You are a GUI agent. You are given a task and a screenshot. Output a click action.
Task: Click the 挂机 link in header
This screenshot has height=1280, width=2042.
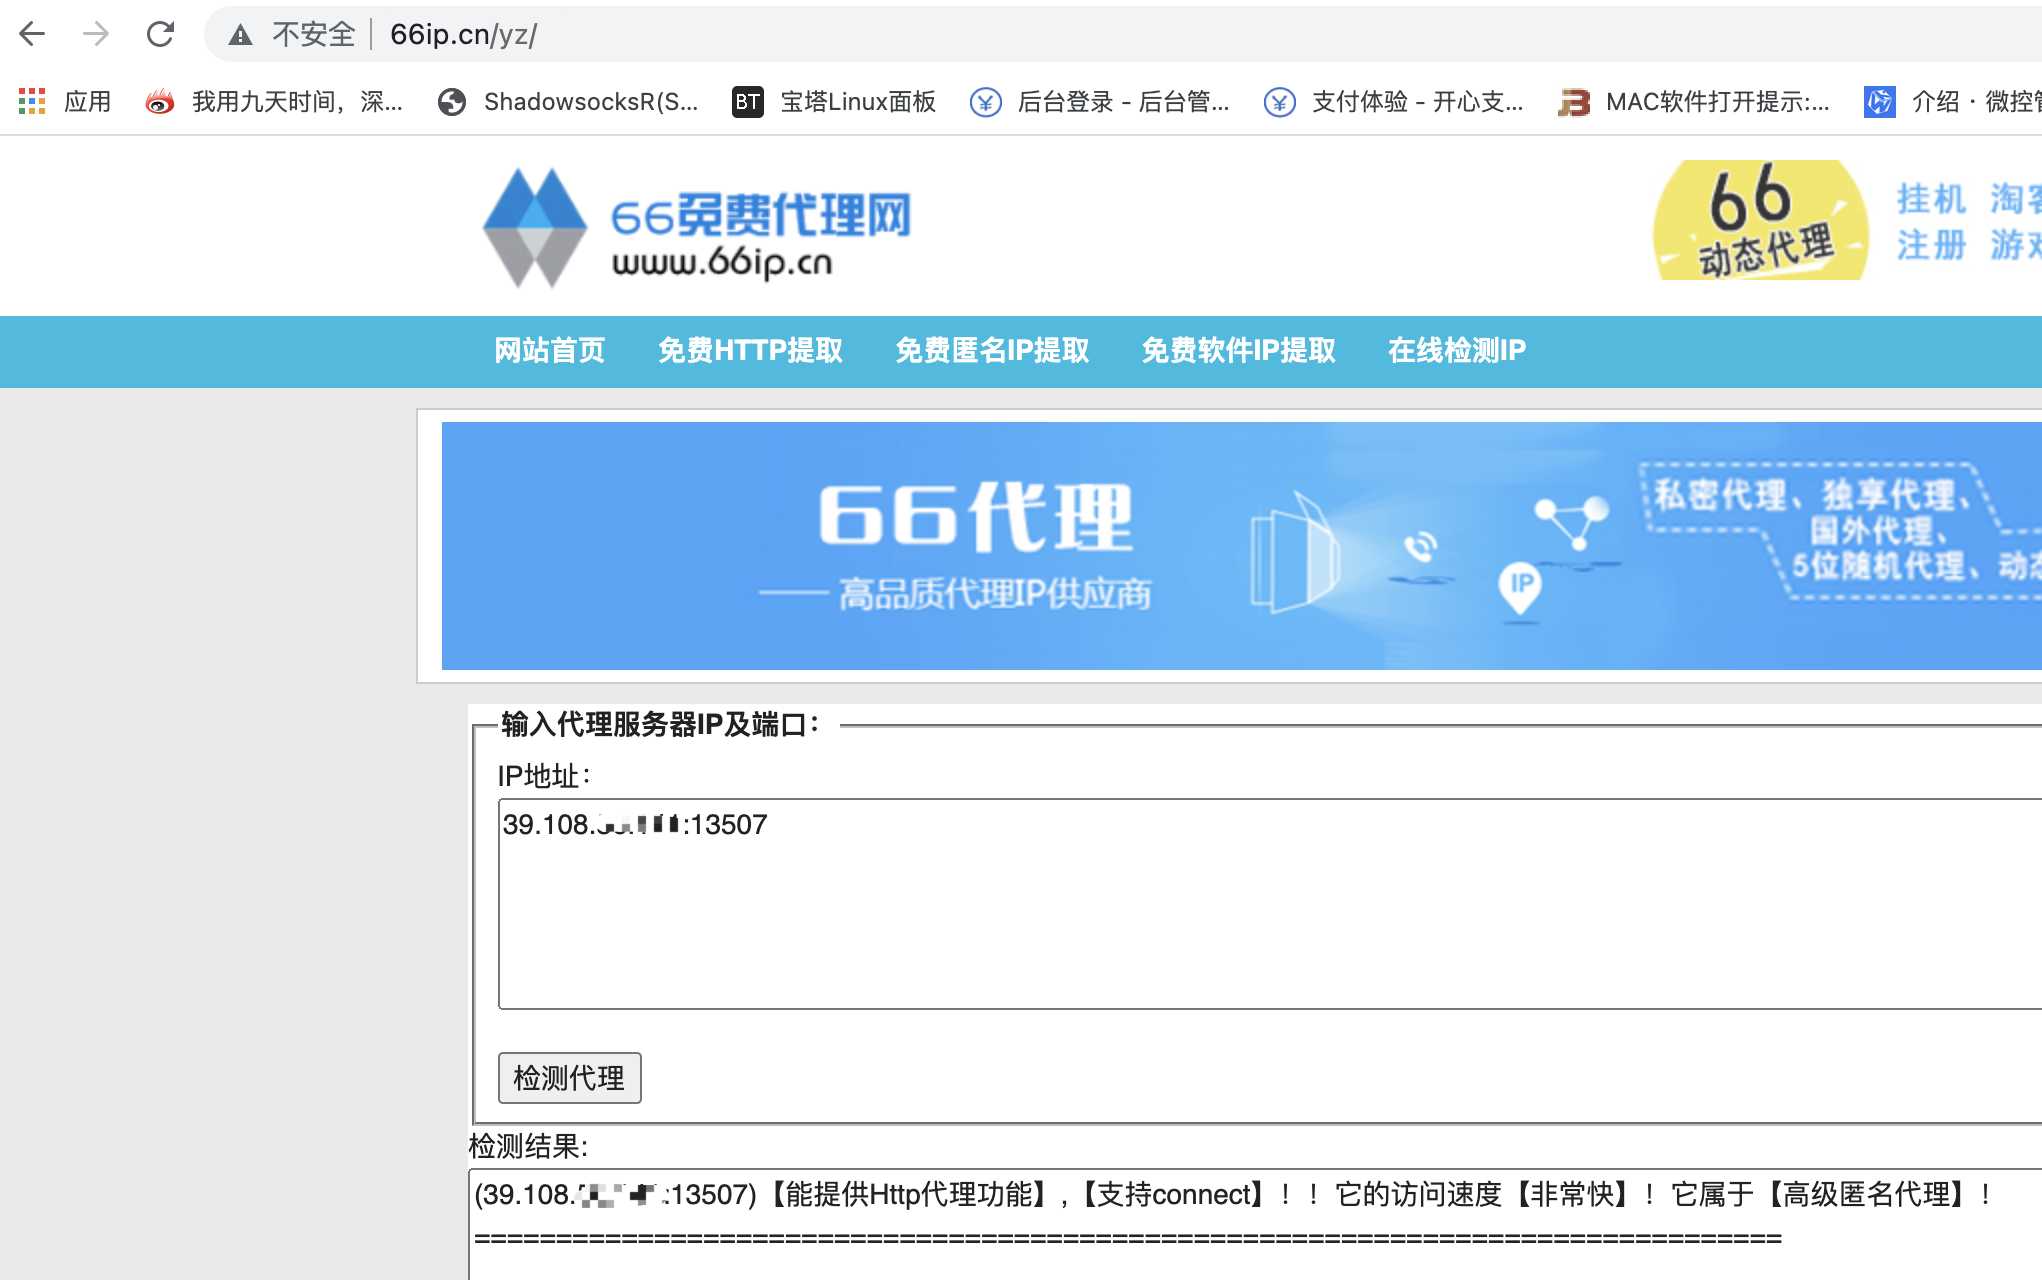coord(1931,198)
